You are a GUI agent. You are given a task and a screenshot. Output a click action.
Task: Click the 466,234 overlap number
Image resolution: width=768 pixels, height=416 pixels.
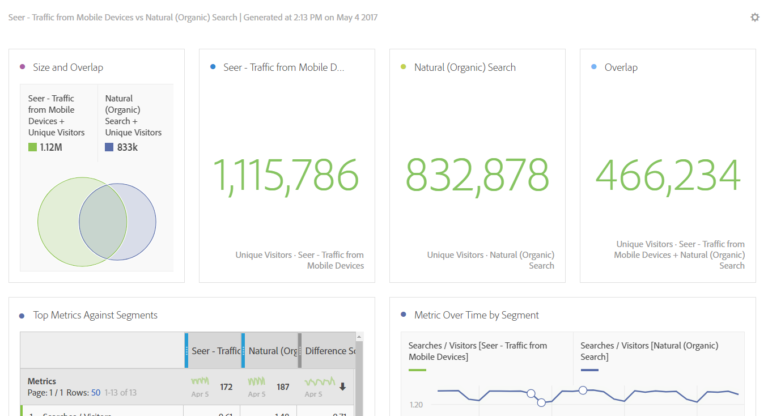pos(667,176)
